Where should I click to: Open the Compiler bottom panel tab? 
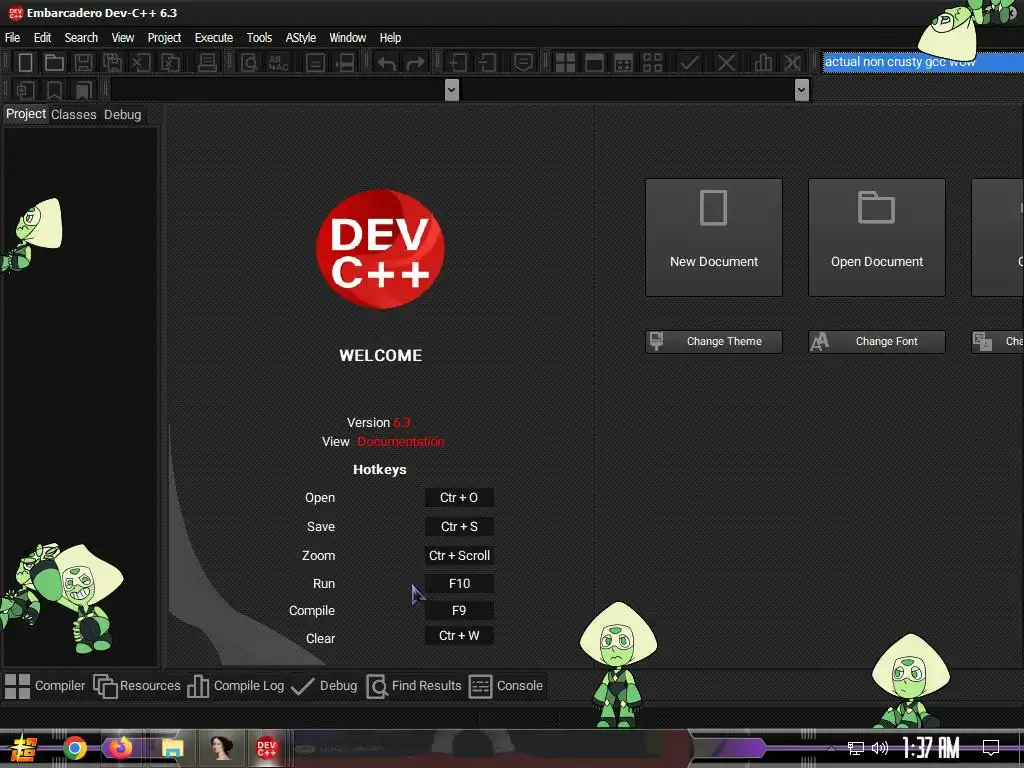pyautogui.click(x=45, y=686)
